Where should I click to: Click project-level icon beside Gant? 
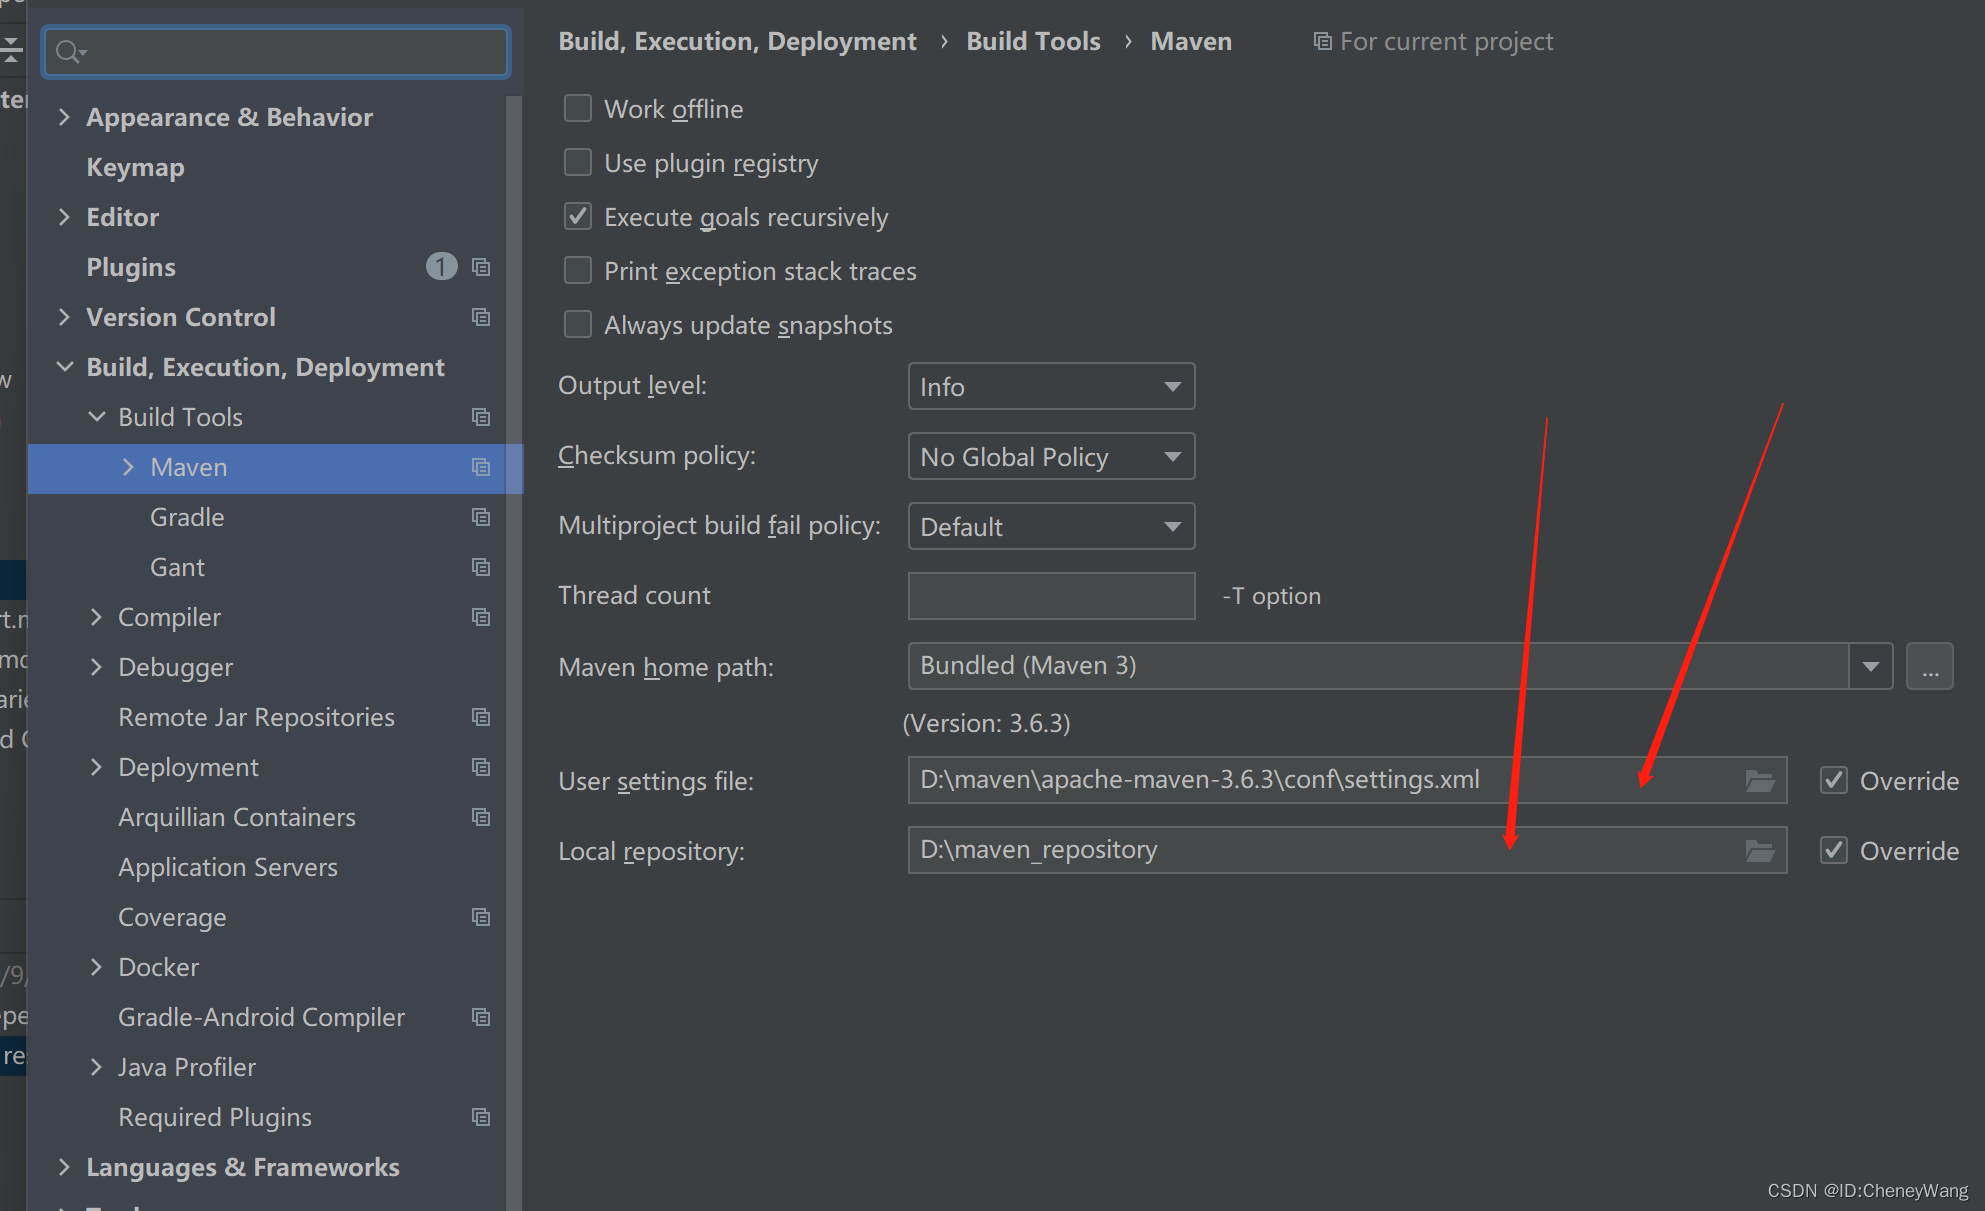[x=481, y=567]
